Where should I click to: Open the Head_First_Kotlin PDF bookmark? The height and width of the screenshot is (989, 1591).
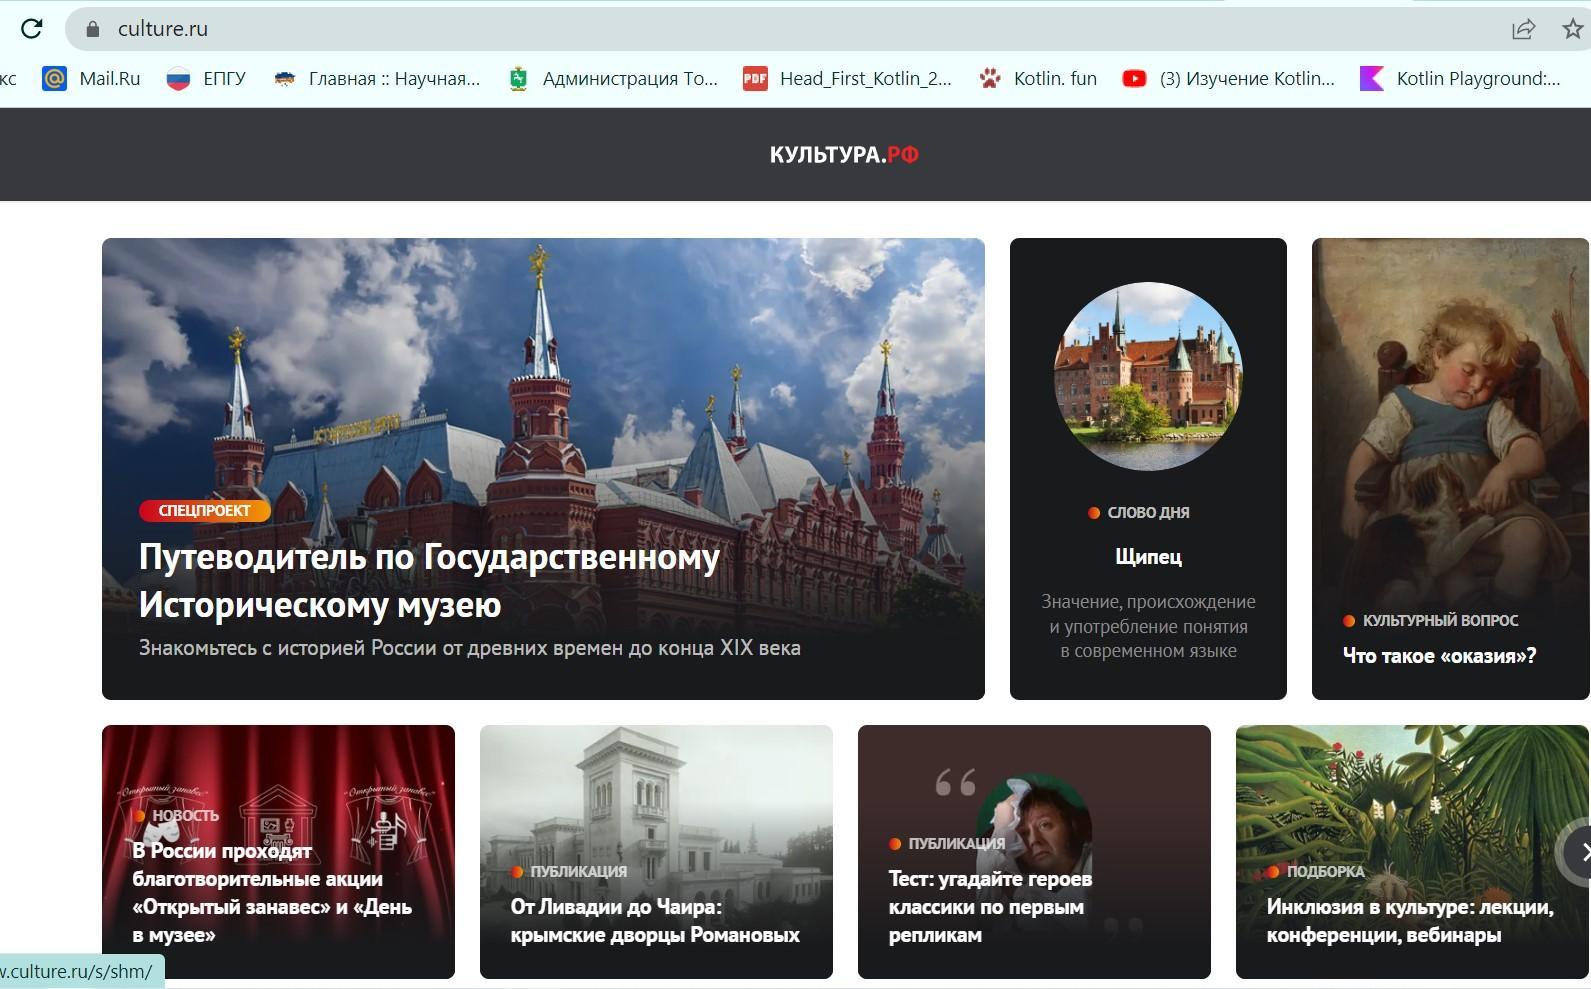coord(847,78)
